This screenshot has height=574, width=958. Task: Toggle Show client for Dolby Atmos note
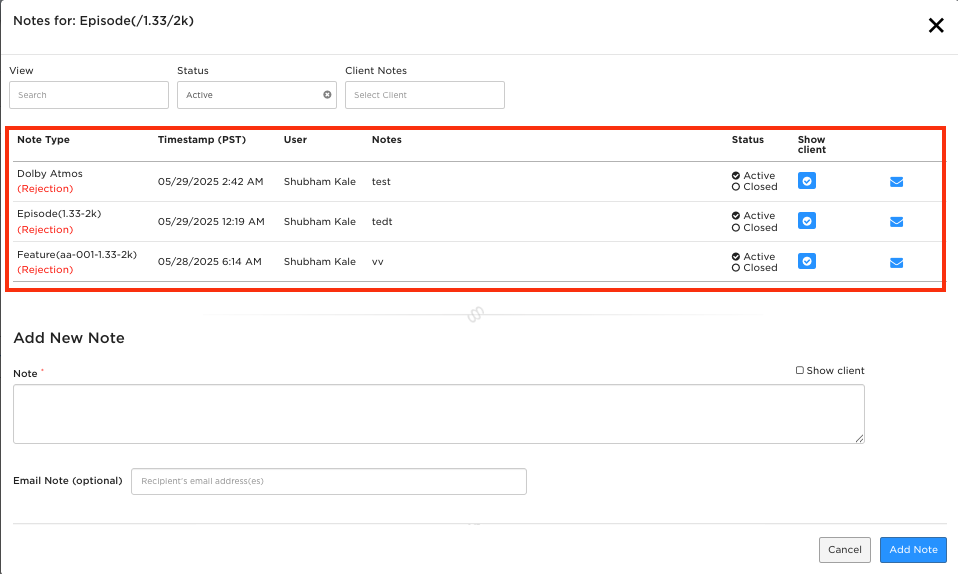806,181
